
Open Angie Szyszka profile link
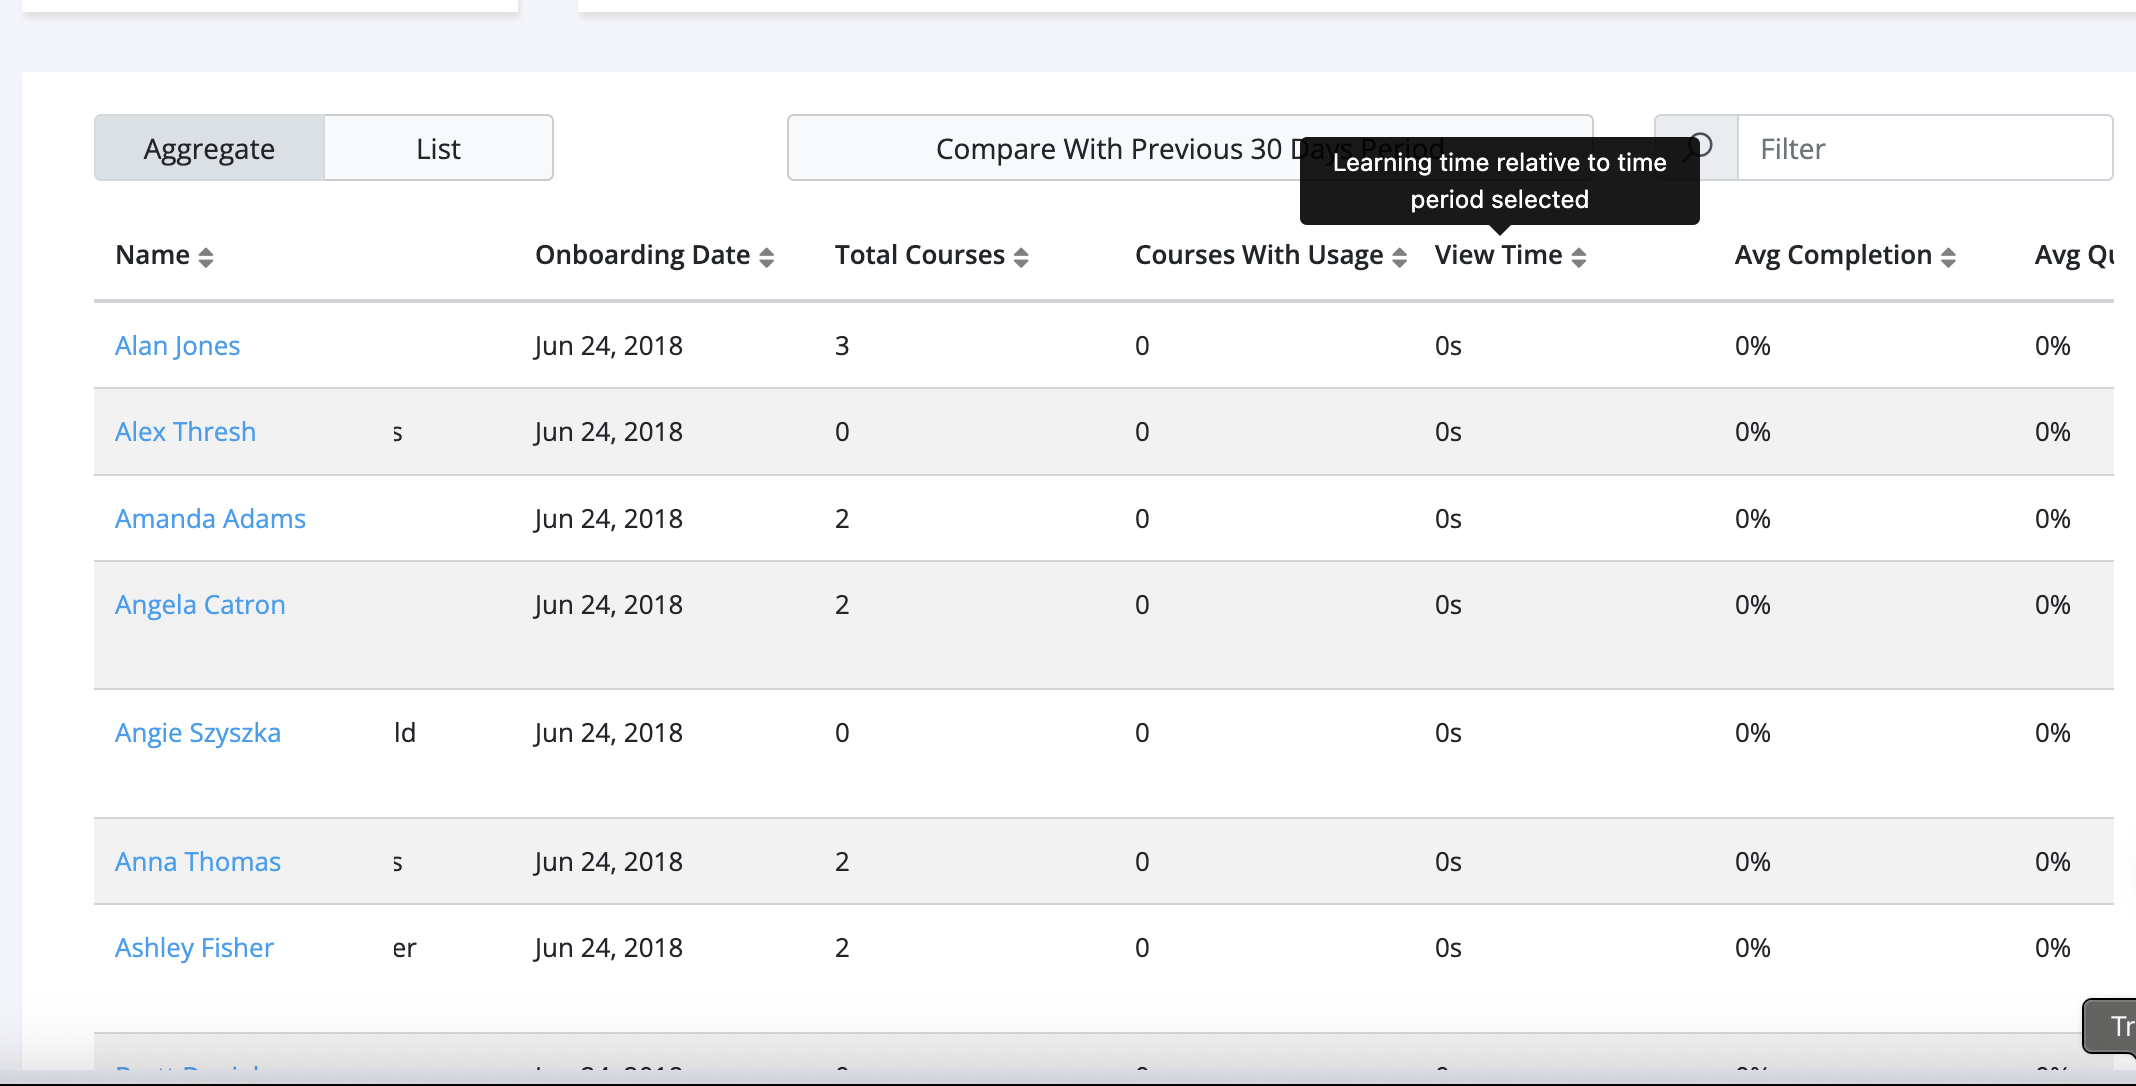click(x=198, y=732)
